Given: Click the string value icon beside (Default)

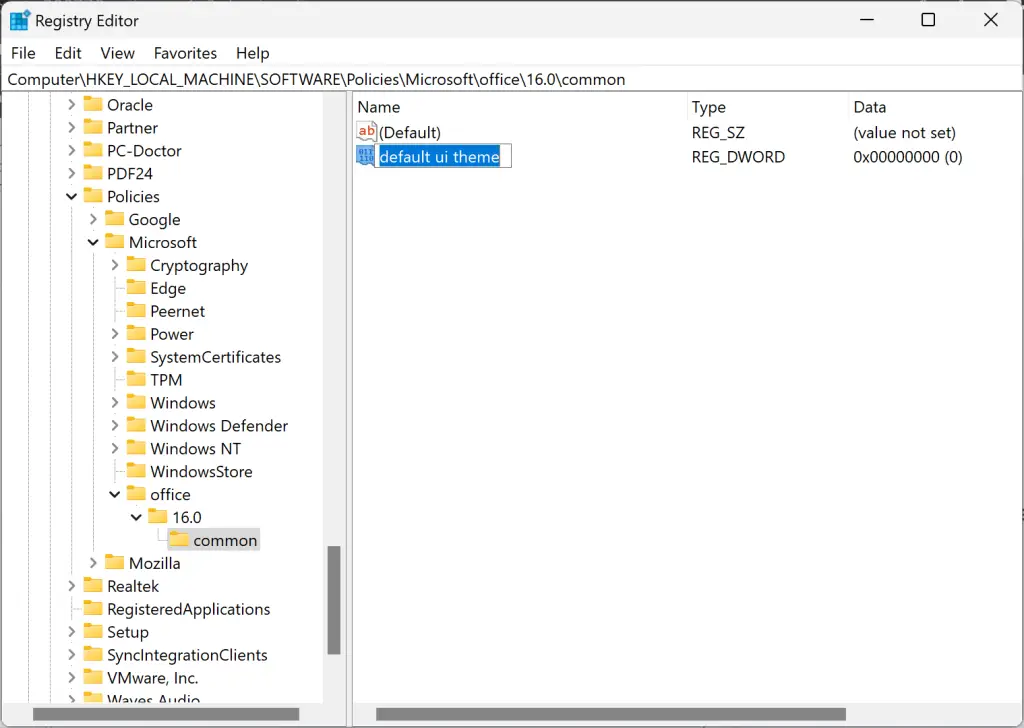Looking at the screenshot, I should tap(365, 131).
